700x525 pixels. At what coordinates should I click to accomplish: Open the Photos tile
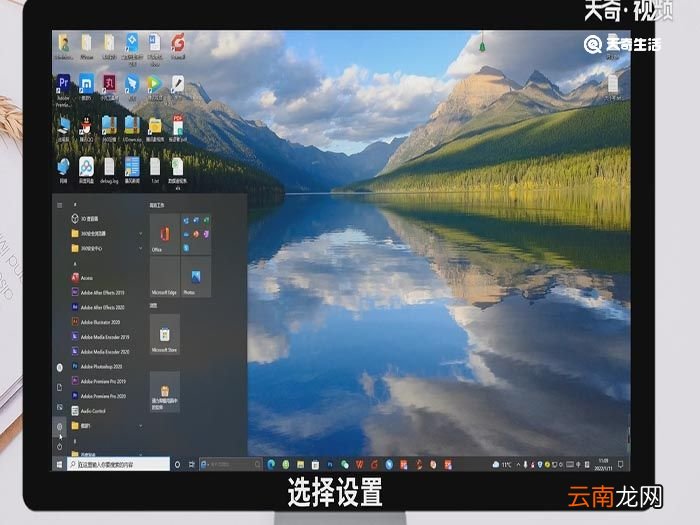196,277
